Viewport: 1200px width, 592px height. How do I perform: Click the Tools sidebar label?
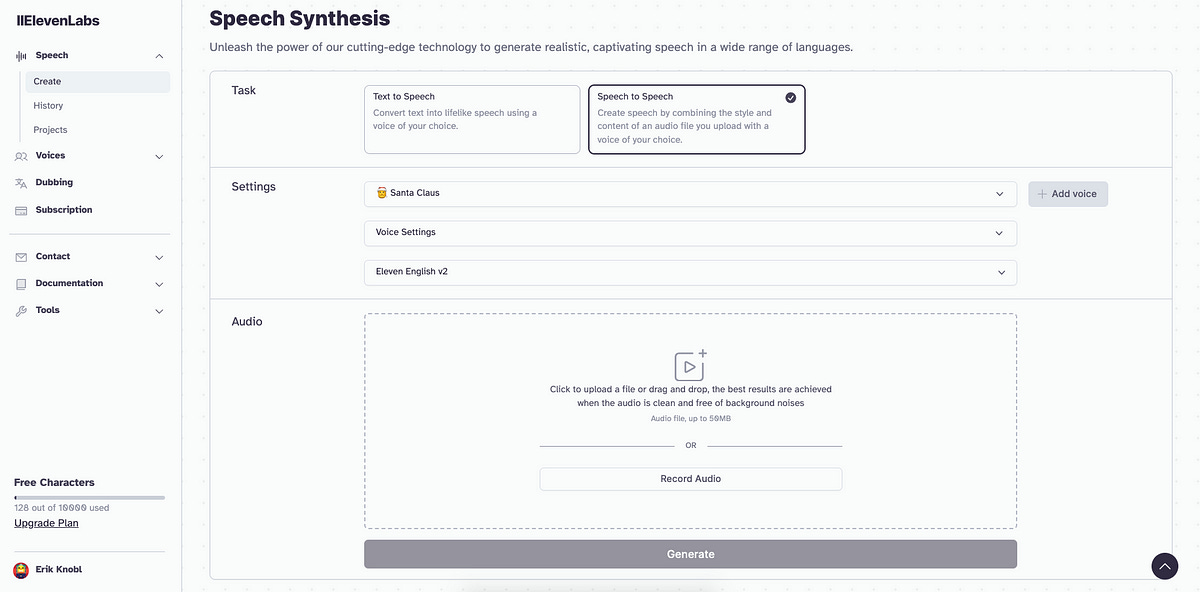coord(47,310)
